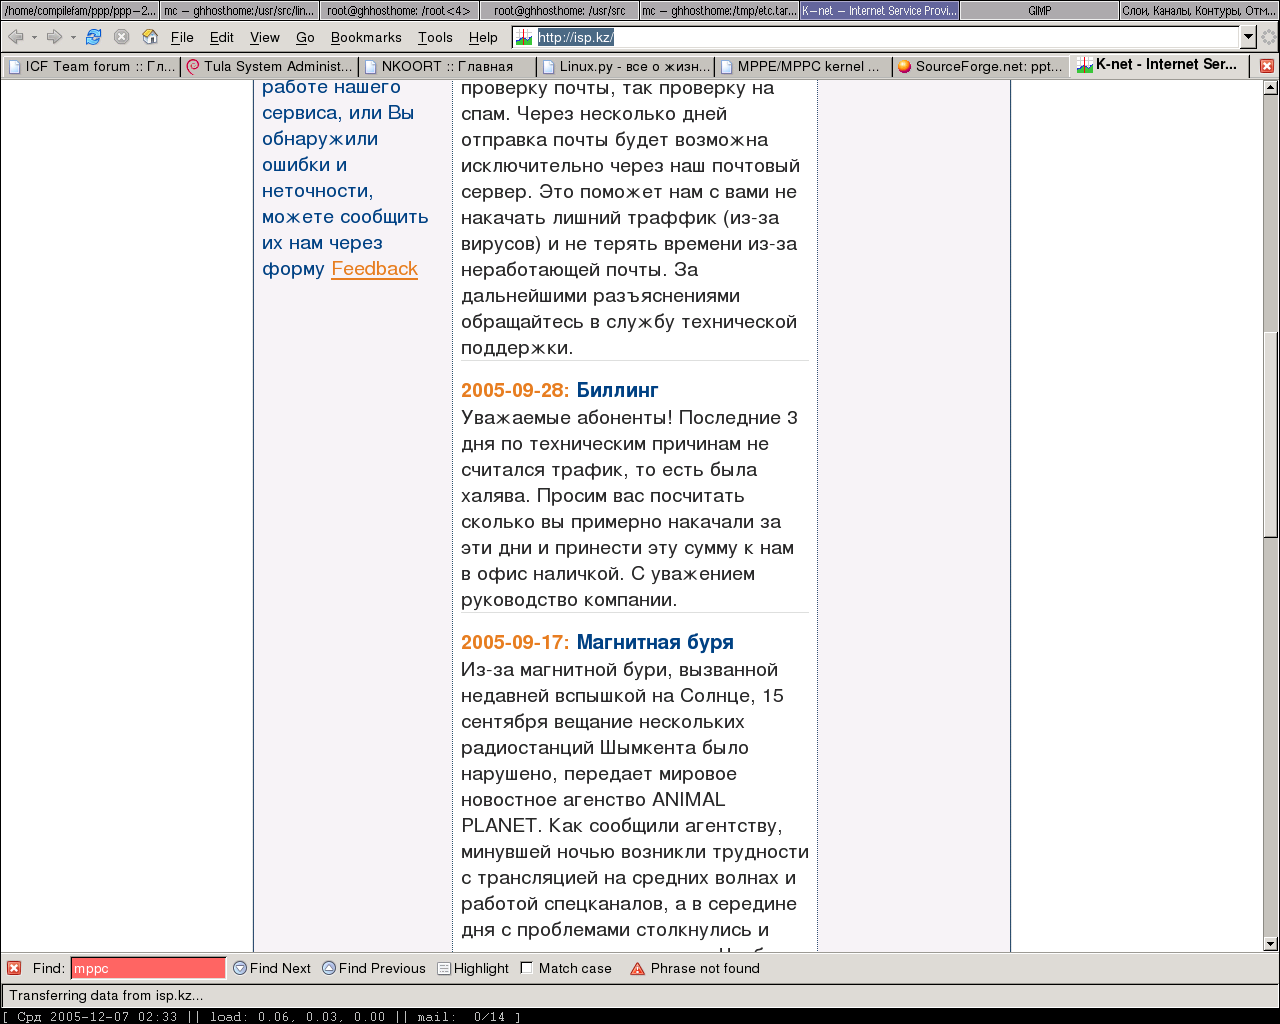Click the Find field containing mppc
Viewport: 1280px width, 1024px height.
pyautogui.click(x=148, y=968)
